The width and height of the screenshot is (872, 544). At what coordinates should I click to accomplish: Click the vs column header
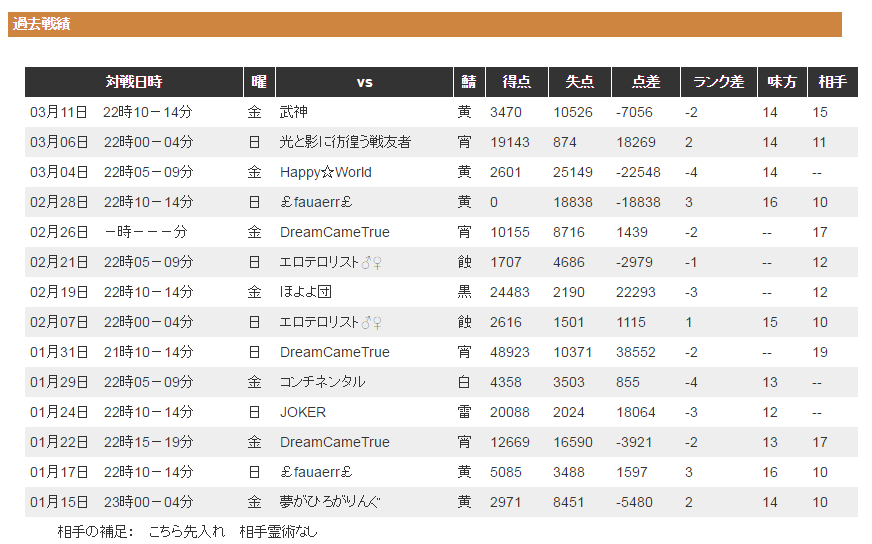coord(364,82)
